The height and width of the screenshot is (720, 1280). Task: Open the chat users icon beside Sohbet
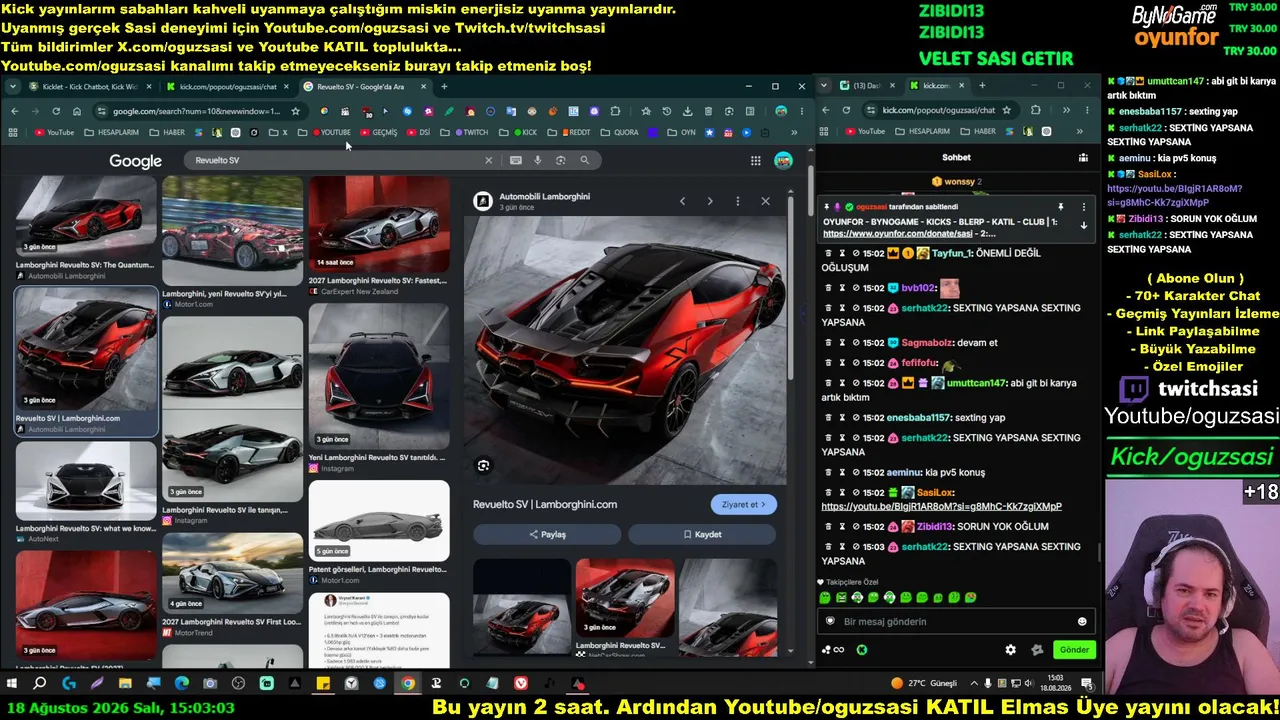1083,157
